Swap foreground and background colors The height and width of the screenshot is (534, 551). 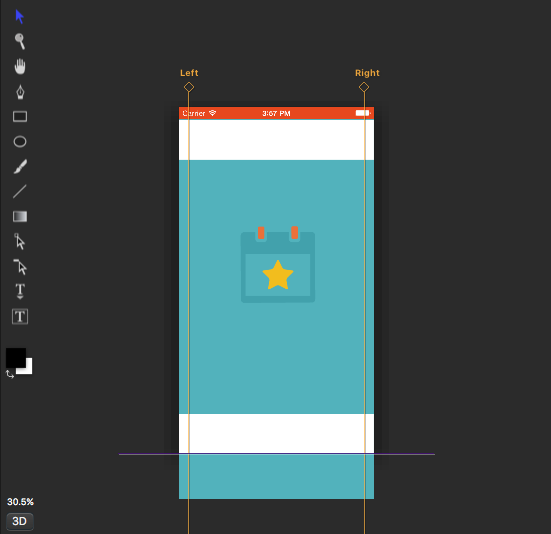(x=10, y=375)
